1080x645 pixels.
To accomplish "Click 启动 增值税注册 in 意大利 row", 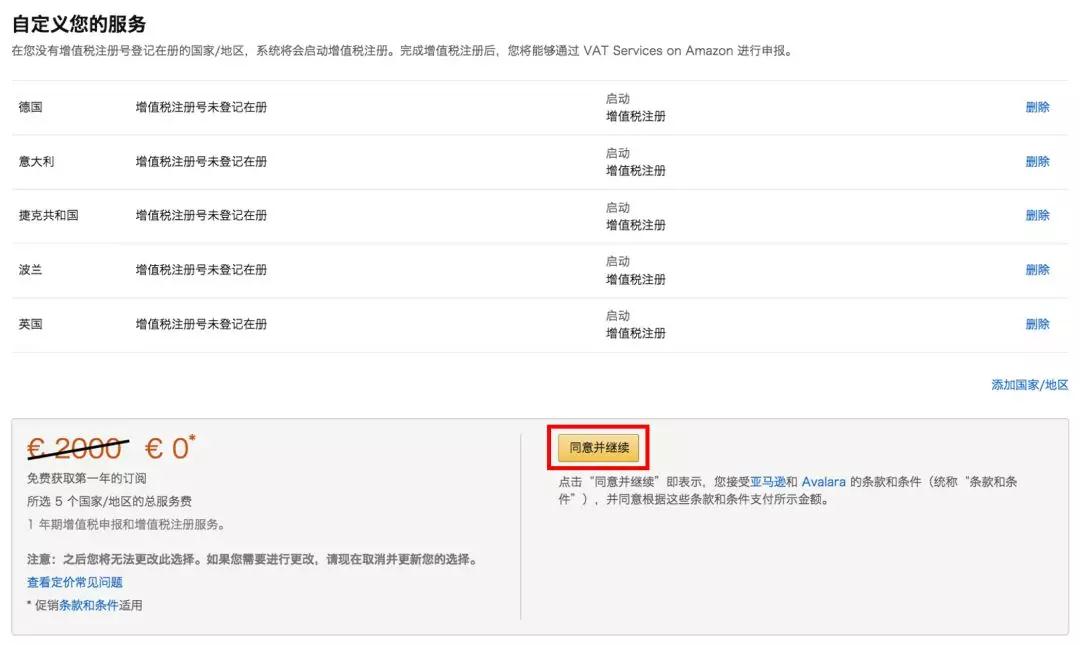I will click(636, 162).
